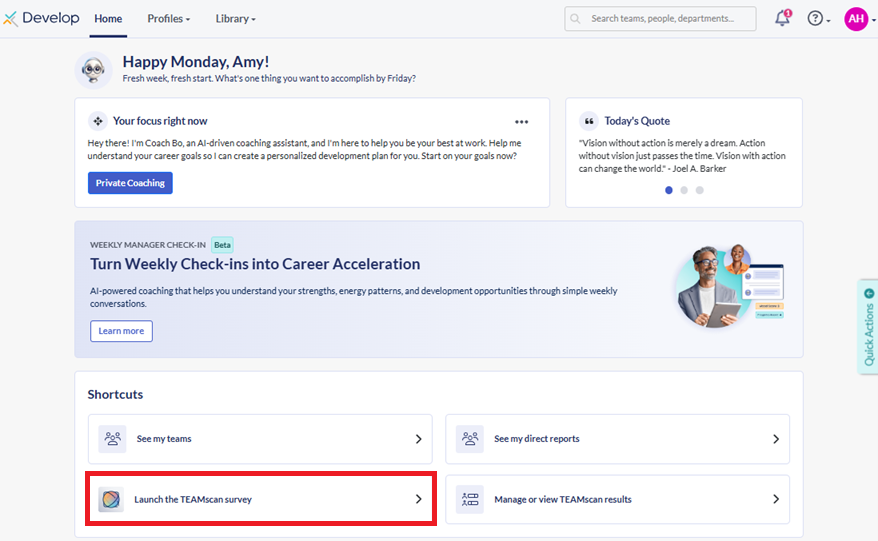The height and width of the screenshot is (541, 878).
Task: Click the check-in banner illustration
Action: click(730, 286)
